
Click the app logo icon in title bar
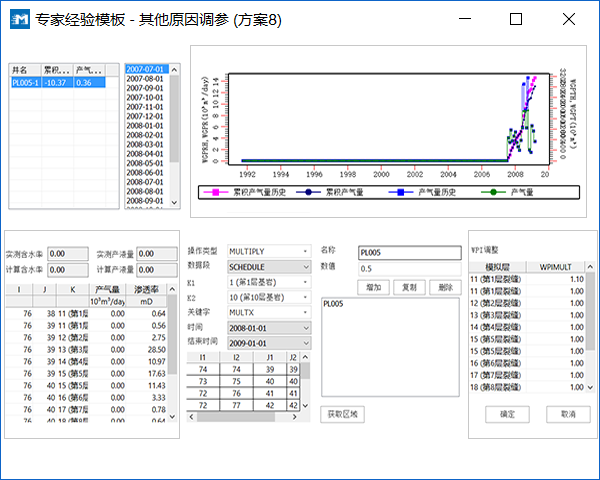17,19
